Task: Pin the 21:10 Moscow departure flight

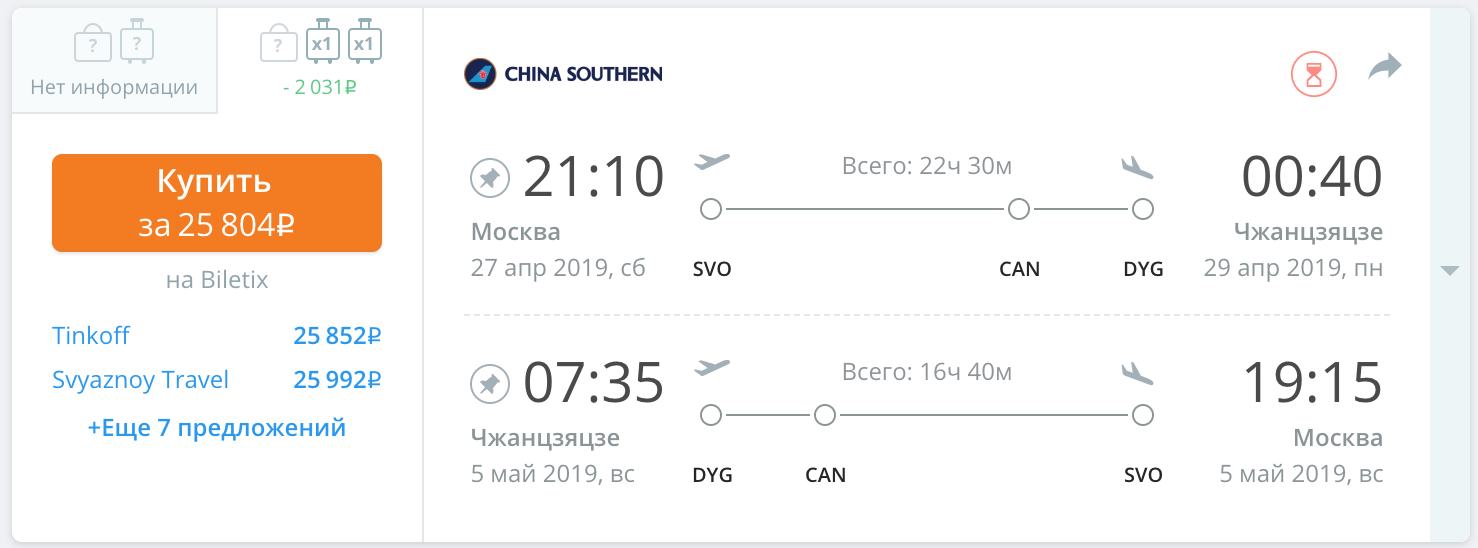Action: pos(490,179)
